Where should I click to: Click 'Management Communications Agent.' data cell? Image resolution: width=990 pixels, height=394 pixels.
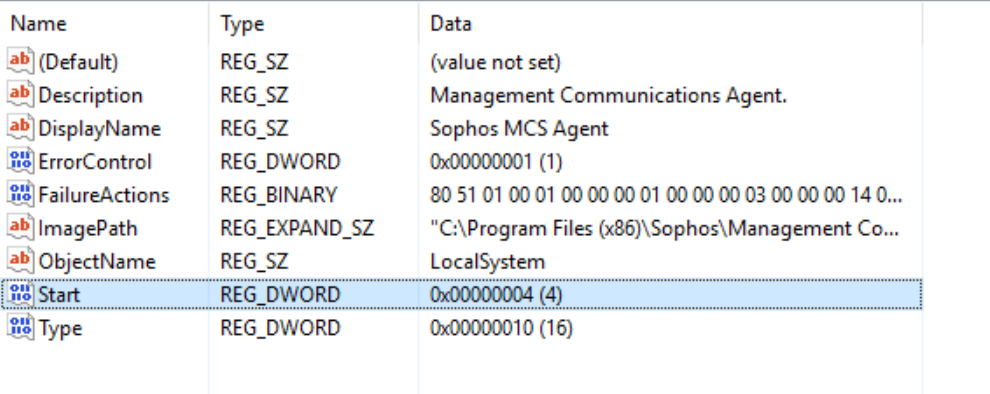tap(609, 95)
